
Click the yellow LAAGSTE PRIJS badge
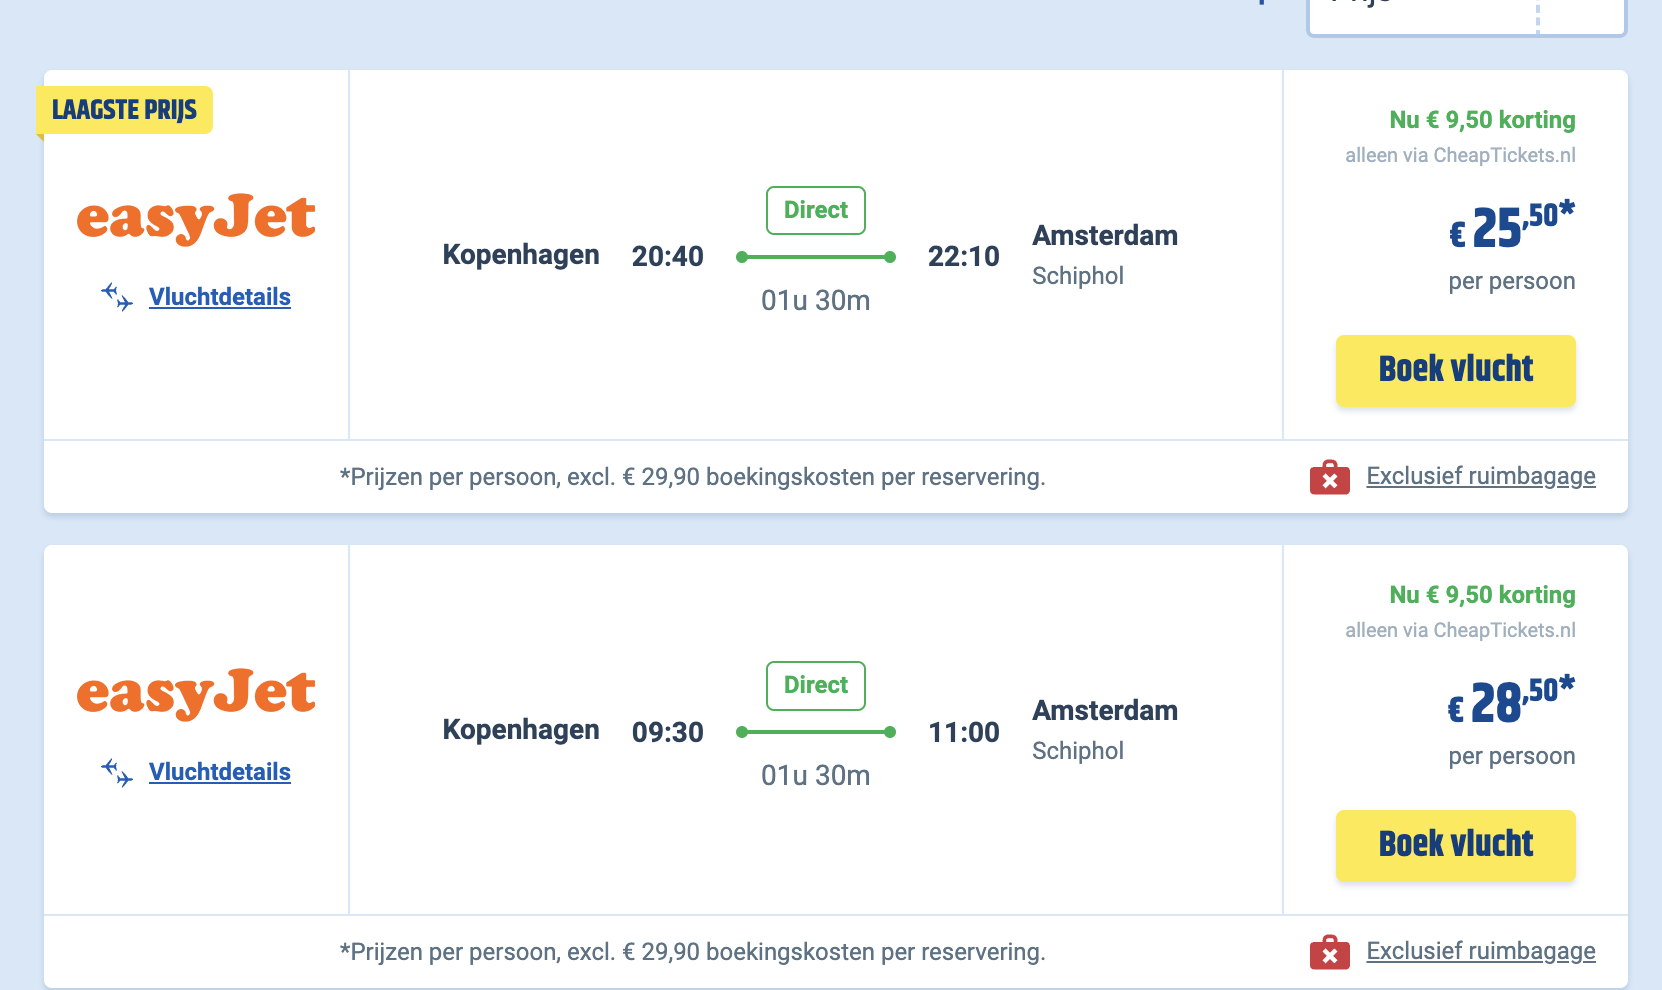[x=124, y=110]
